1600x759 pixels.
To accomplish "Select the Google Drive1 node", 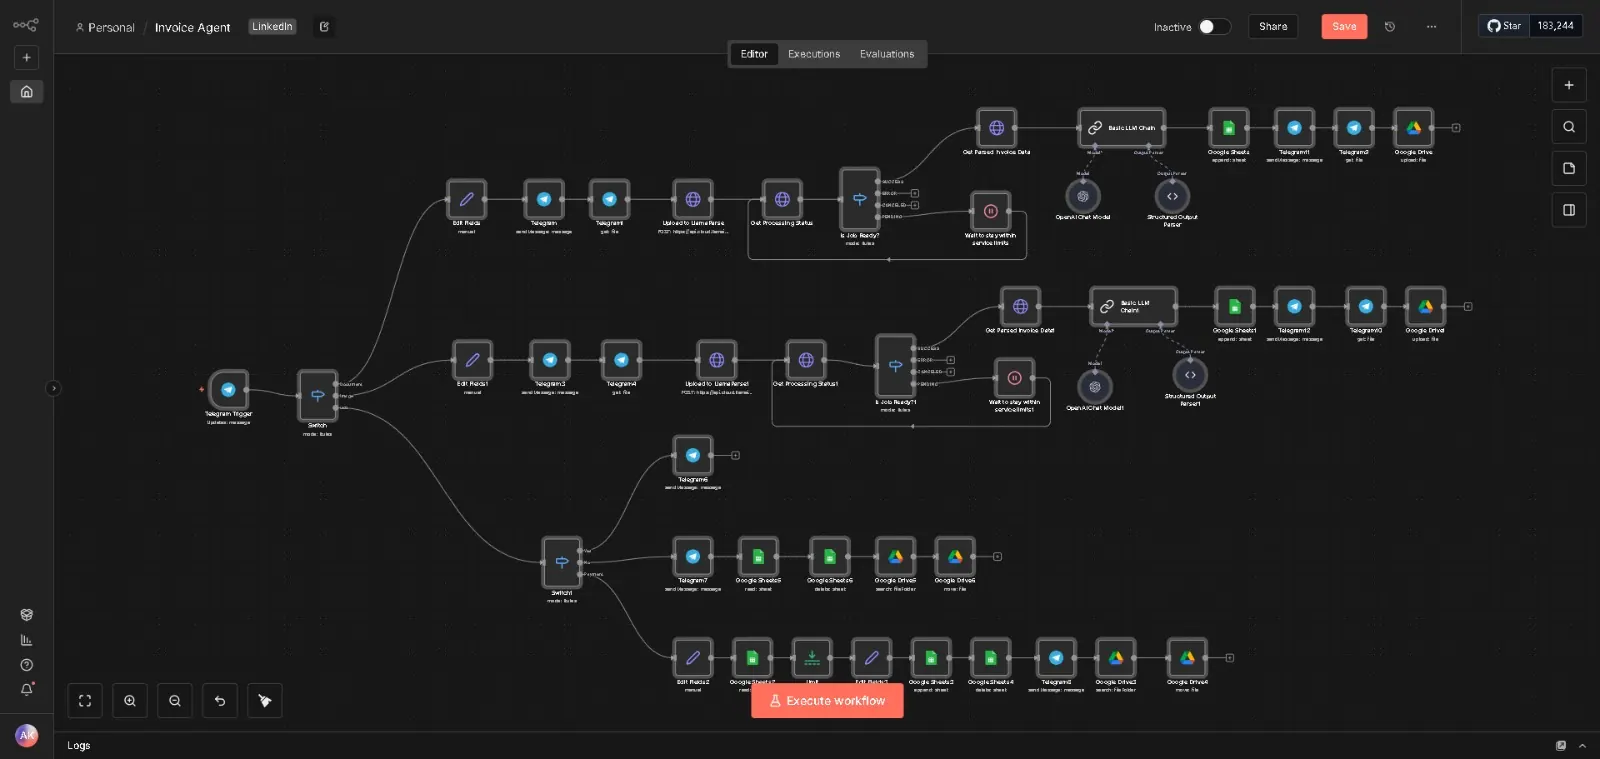I will (1425, 306).
